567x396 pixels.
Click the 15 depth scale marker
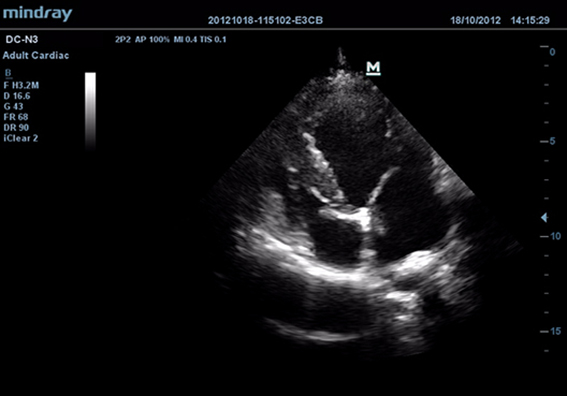[556, 331]
